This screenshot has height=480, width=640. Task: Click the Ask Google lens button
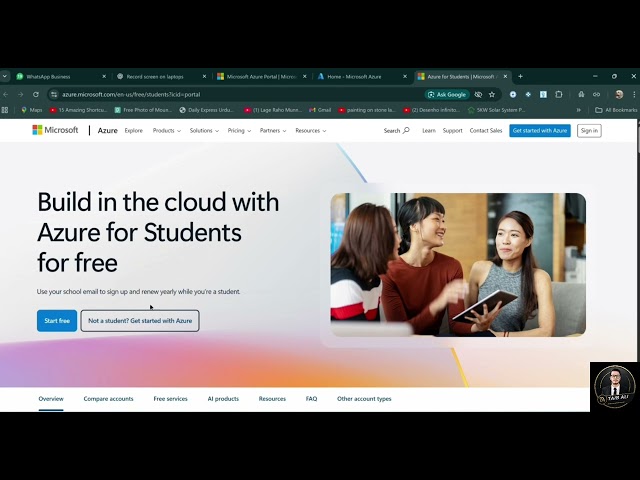coord(447,94)
